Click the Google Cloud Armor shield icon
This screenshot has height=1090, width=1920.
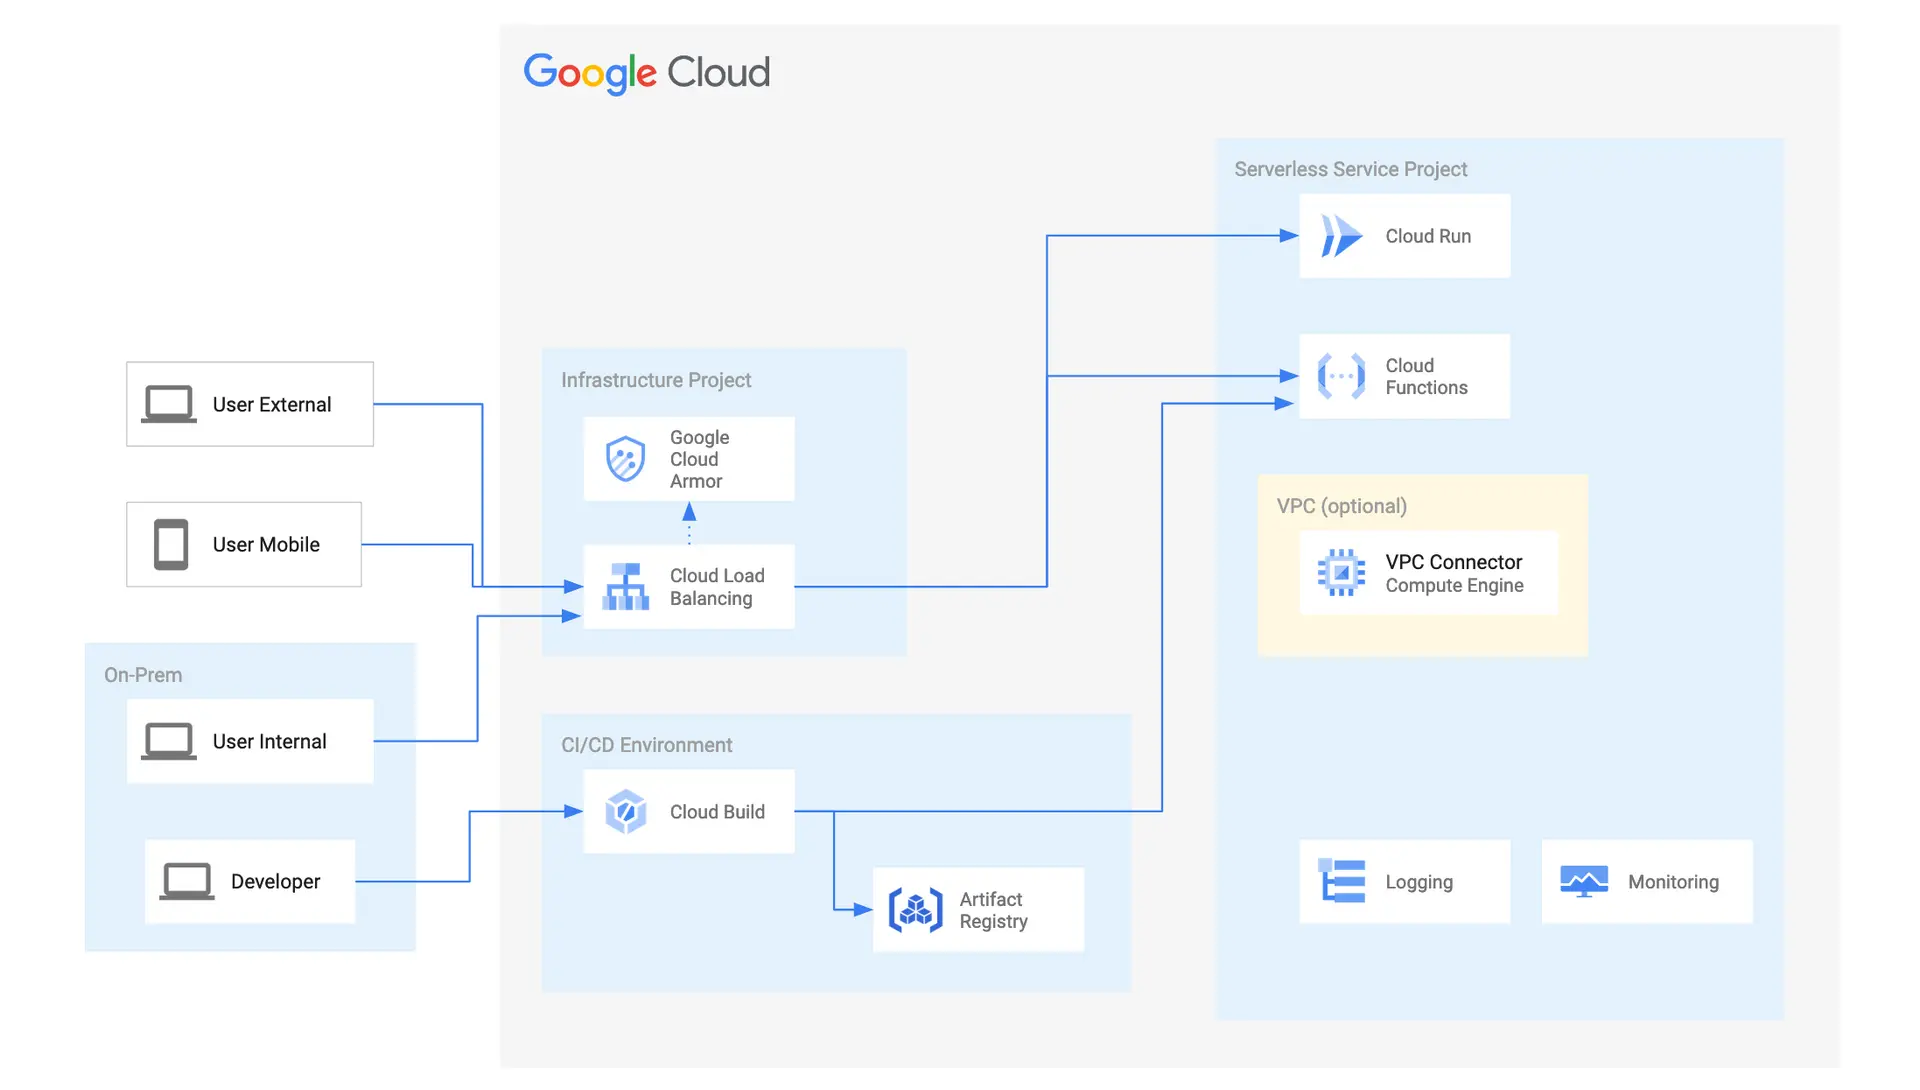pos(626,459)
